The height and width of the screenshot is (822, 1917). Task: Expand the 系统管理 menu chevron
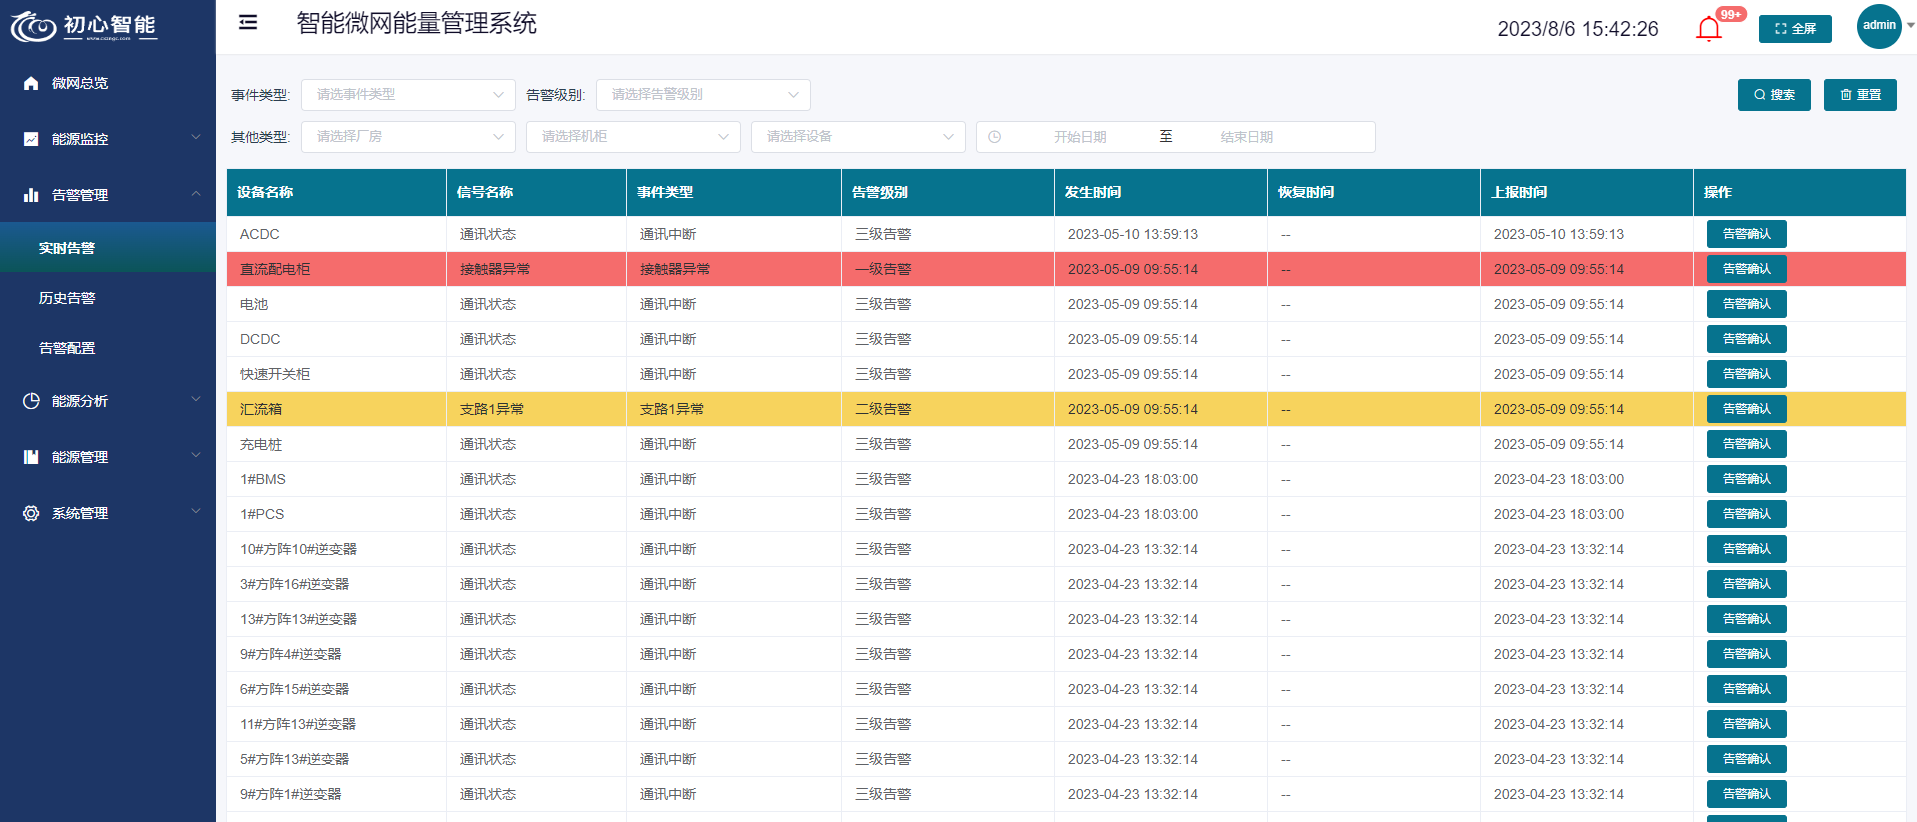(x=196, y=512)
